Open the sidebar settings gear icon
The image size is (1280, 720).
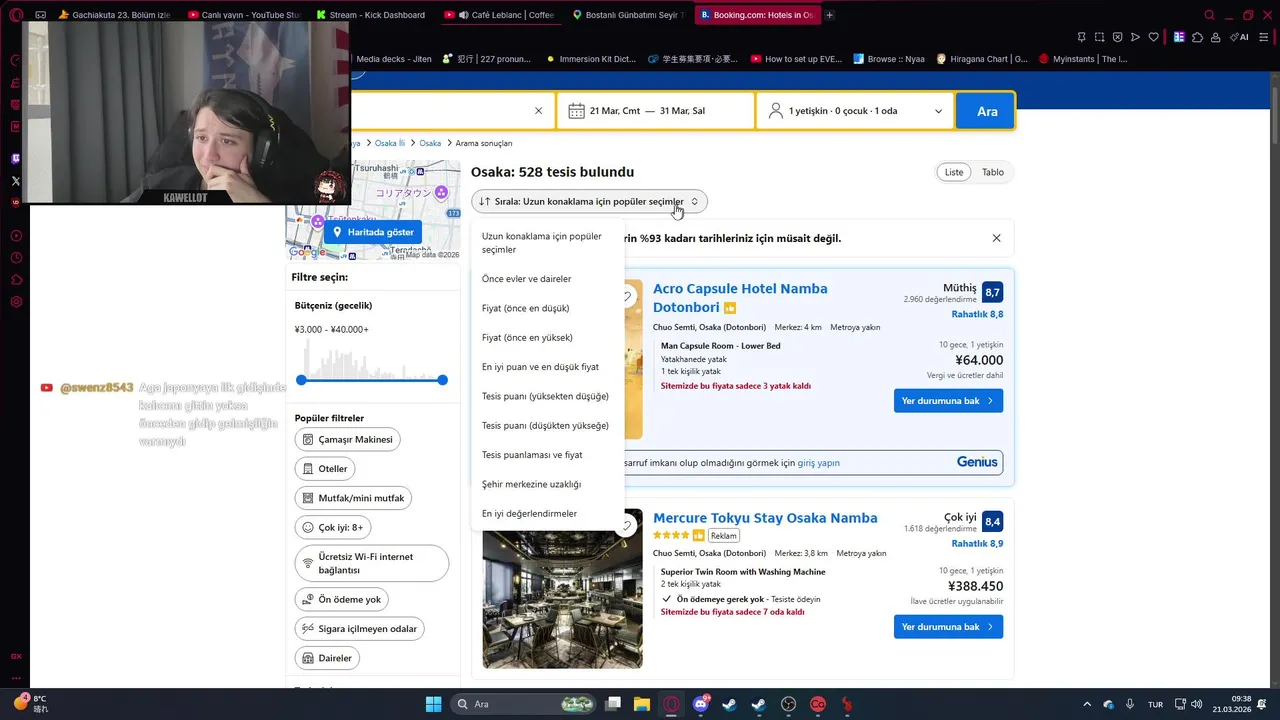[16, 301]
